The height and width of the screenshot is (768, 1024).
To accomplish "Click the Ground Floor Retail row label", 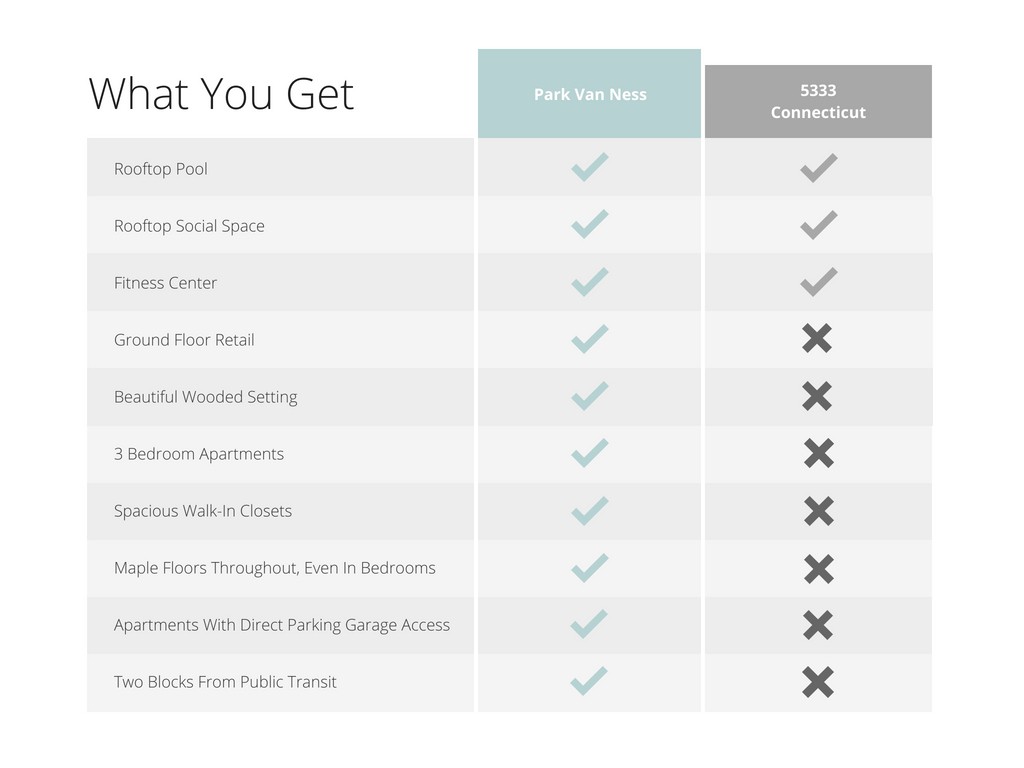I will 184,340.
